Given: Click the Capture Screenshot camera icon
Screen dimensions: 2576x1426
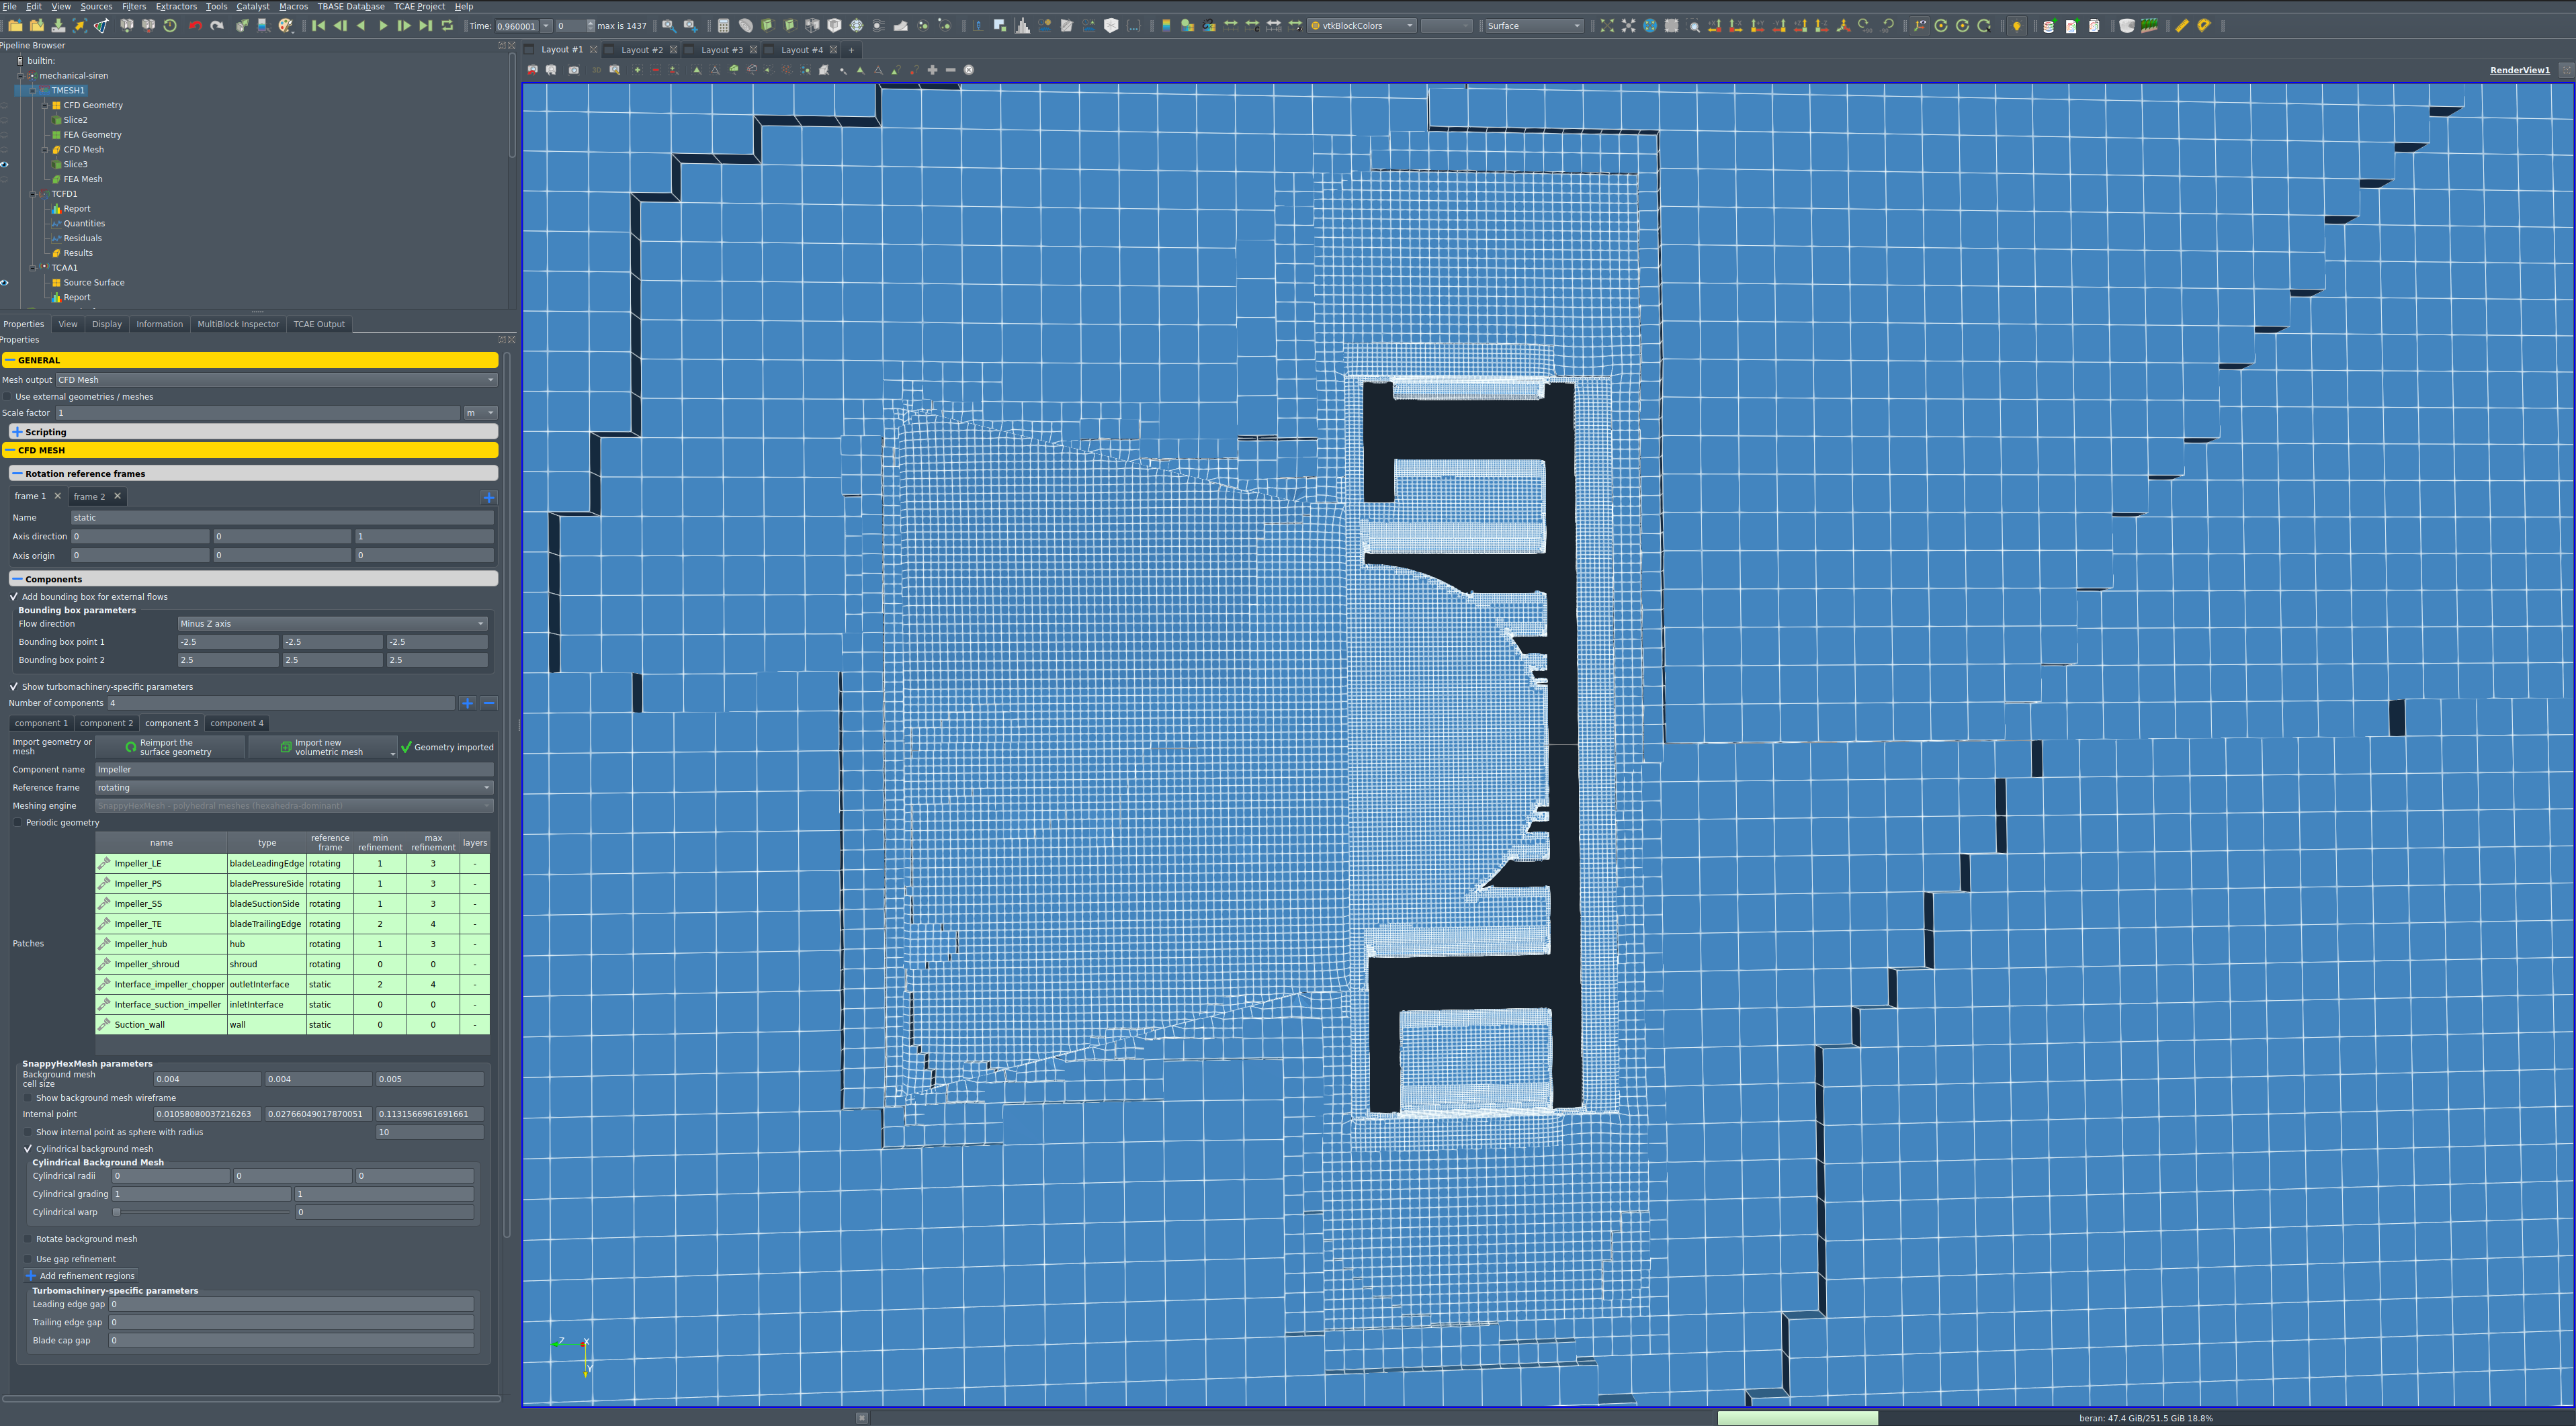Looking at the screenshot, I should 573,70.
